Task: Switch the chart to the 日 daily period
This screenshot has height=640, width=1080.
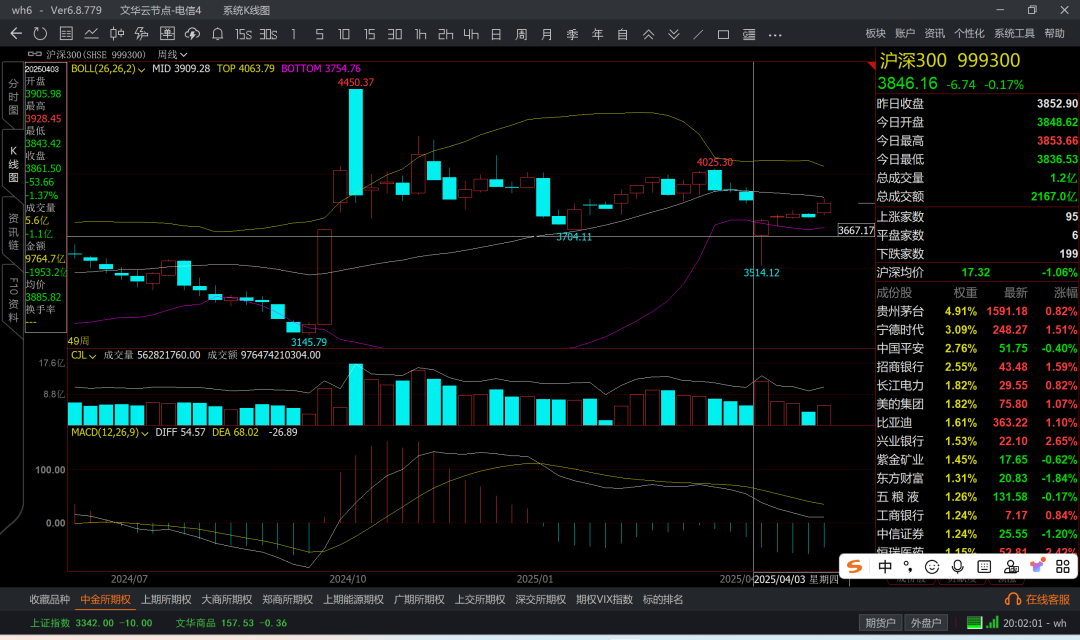Action: tap(495, 34)
